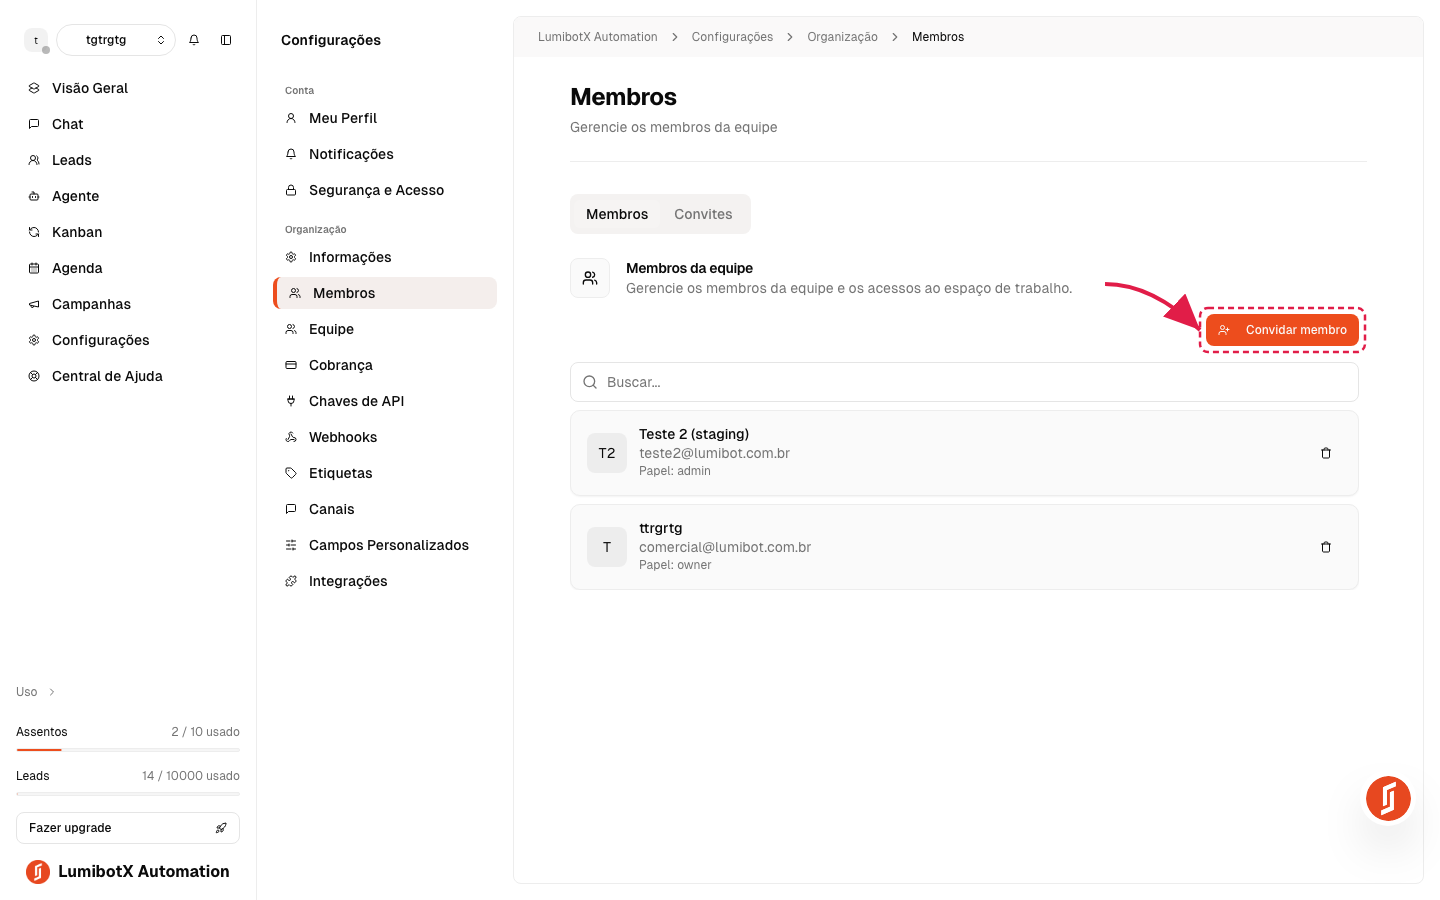Click the Leads usage progress bar

tap(128, 793)
